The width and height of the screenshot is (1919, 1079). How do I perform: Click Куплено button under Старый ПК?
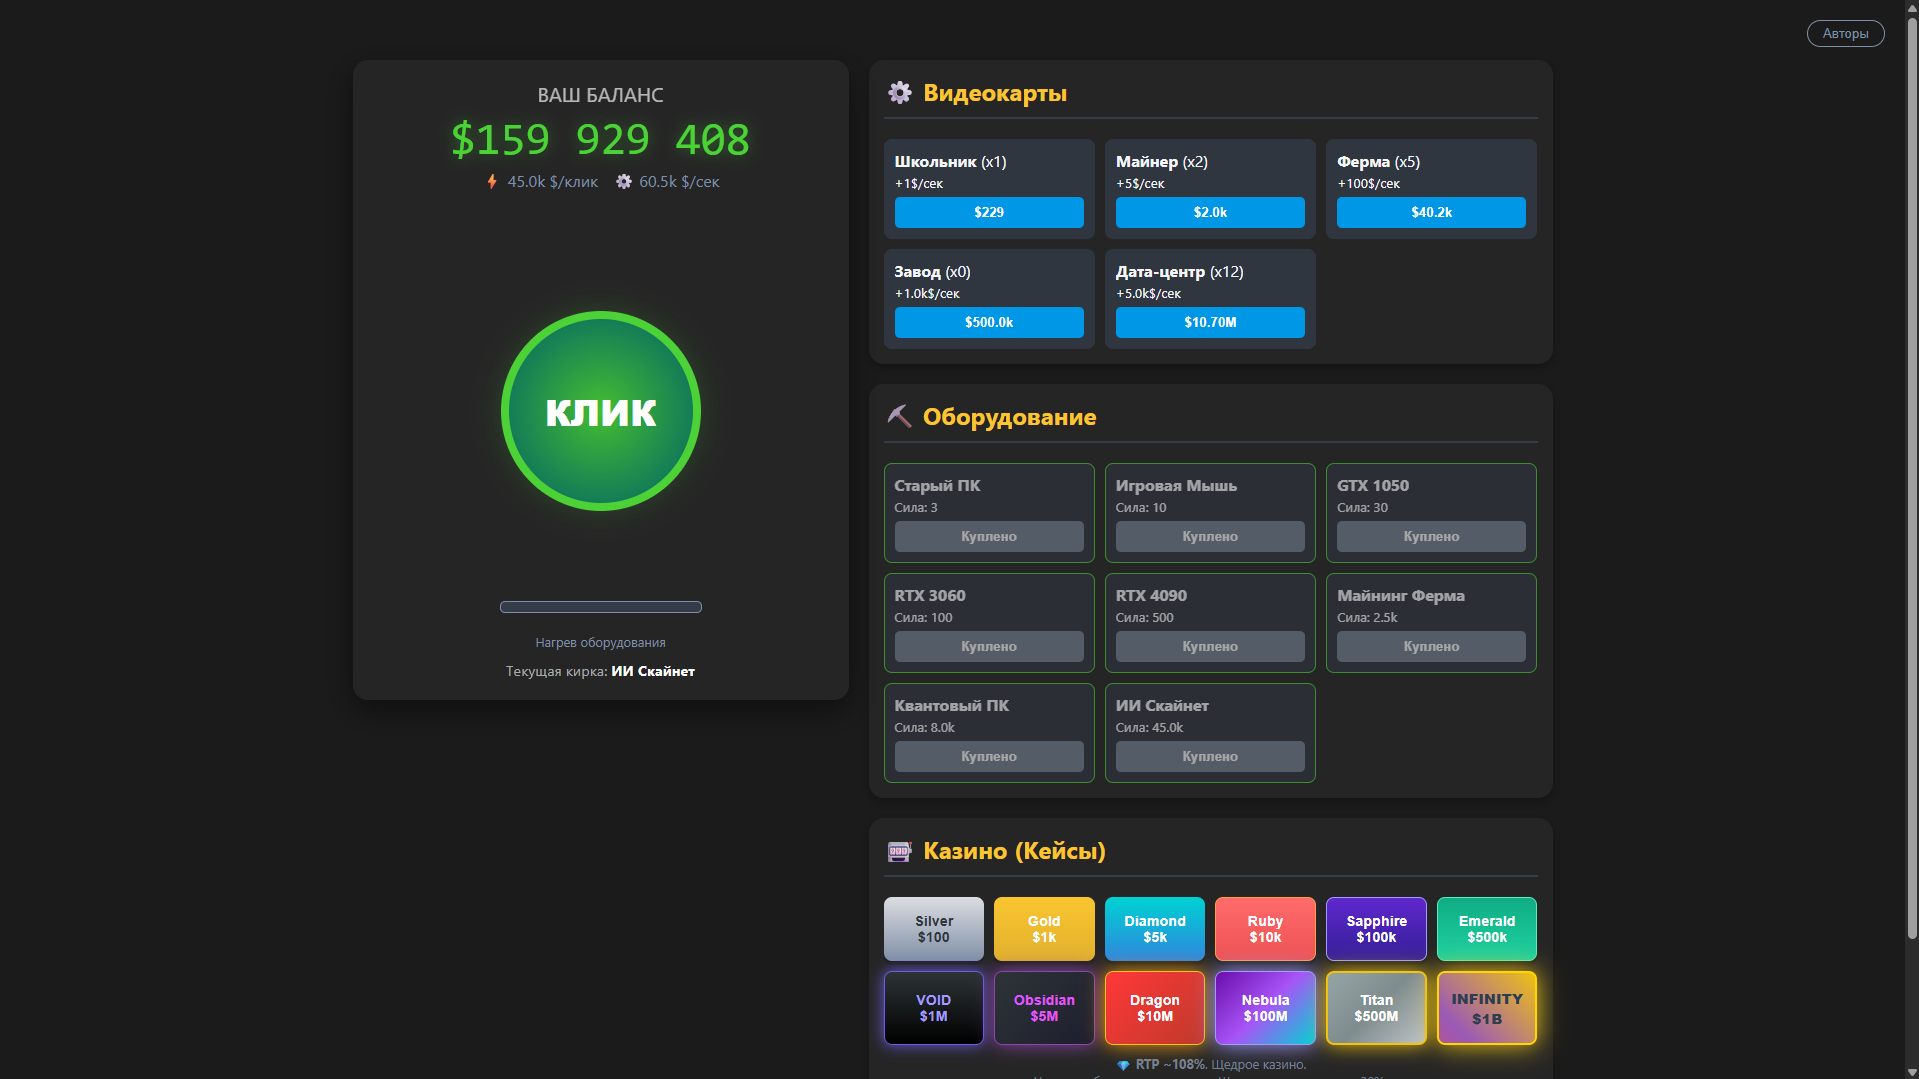coord(988,536)
